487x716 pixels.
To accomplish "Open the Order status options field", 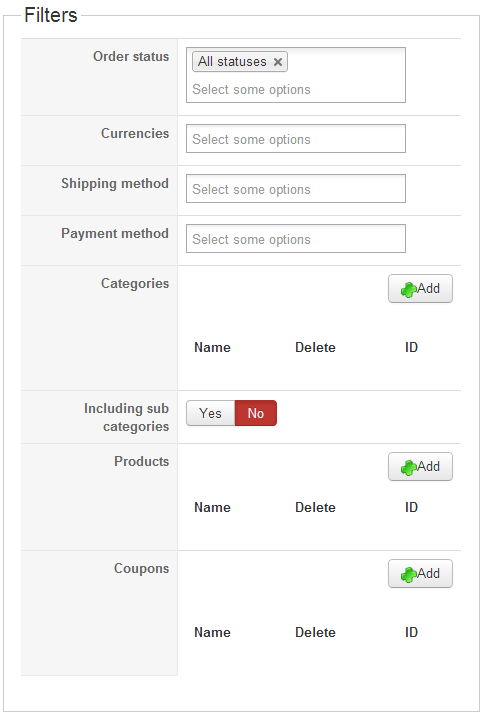I will click(x=296, y=75).
